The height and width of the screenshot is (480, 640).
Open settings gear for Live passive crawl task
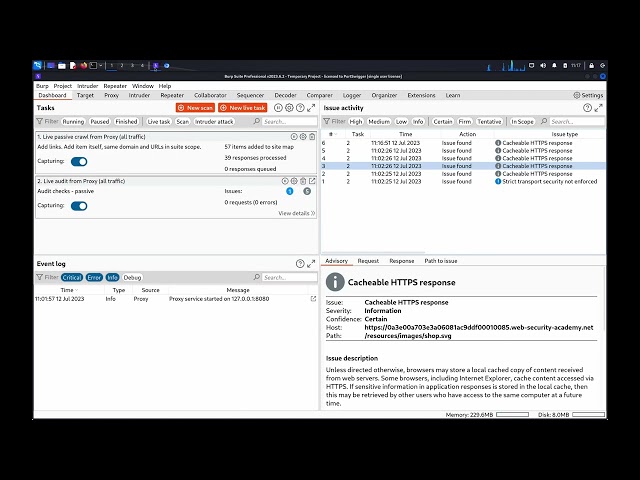click(x=303, y=137)
